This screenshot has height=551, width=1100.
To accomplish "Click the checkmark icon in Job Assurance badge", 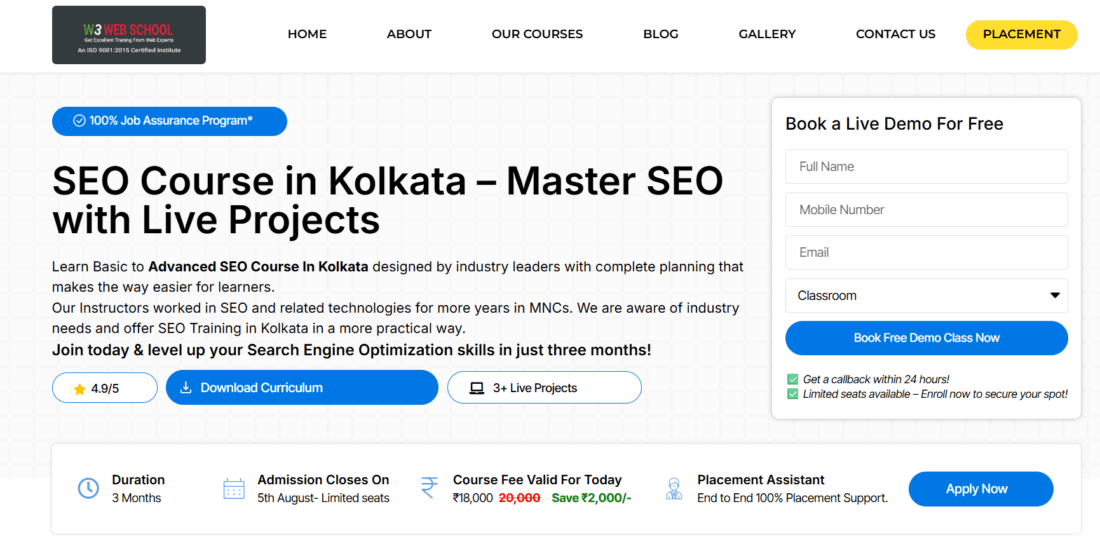I will pyautogui.click(x=79, y=121).
